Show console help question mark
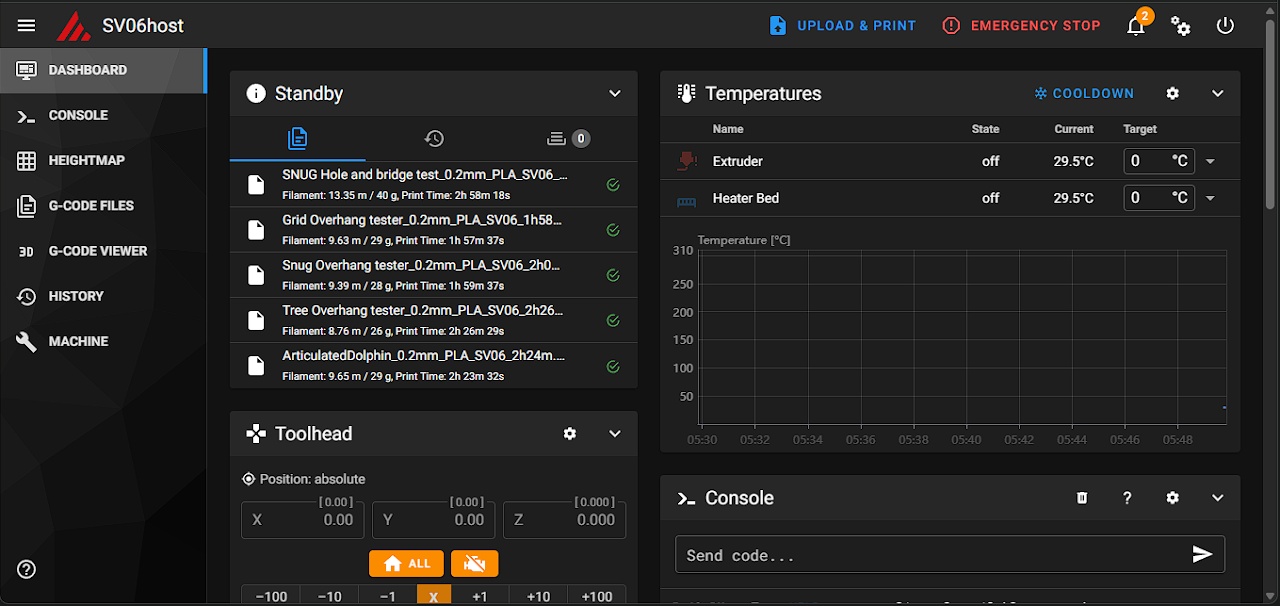The width and height of the screenshot is (1280, 606). (1127, 498)
